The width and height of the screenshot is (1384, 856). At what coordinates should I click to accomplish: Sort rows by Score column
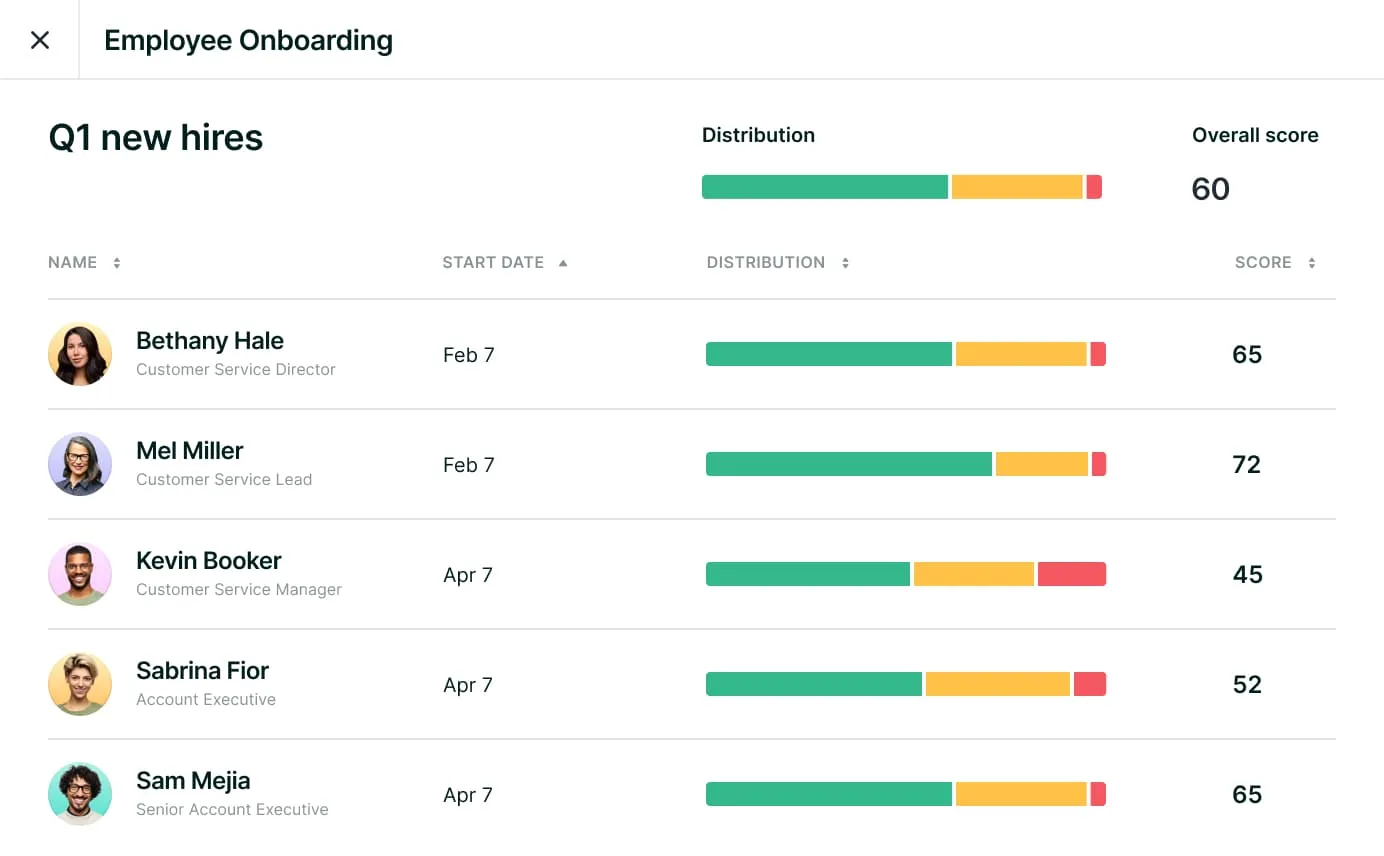(x=1311, y=263)
